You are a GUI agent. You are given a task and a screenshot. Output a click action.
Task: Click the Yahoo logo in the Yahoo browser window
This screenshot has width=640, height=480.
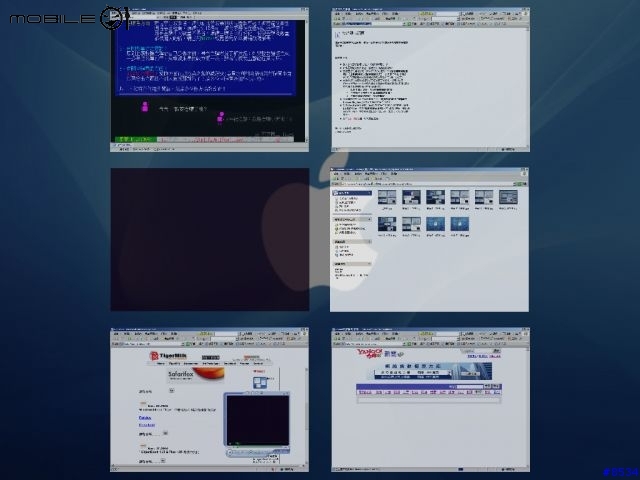(x=369, y=353)
